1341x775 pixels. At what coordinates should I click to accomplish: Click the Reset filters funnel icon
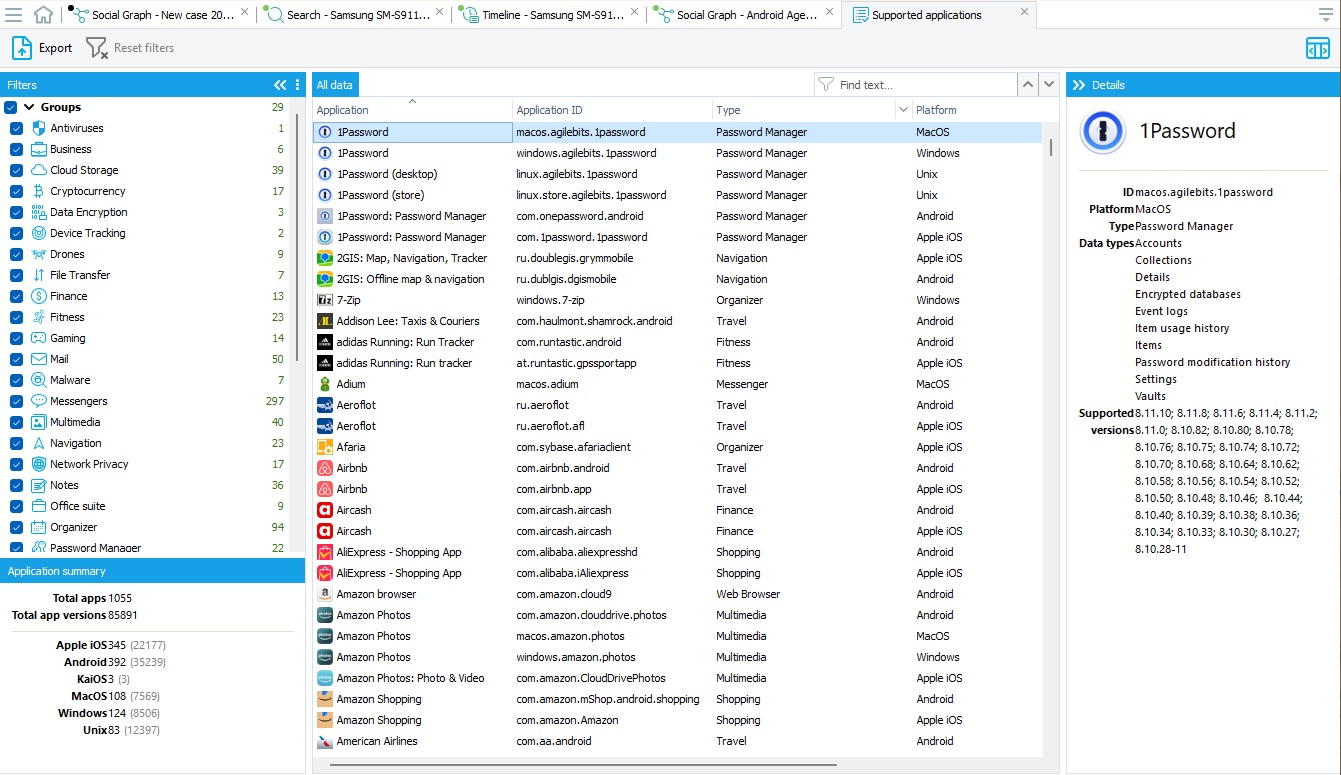tap(97, 48)
